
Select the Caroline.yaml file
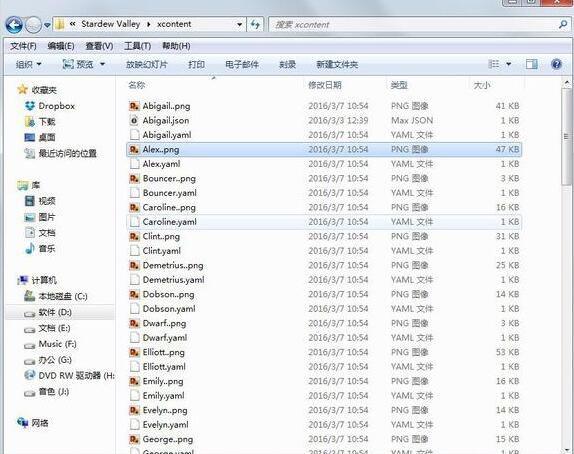pos(324,222)
